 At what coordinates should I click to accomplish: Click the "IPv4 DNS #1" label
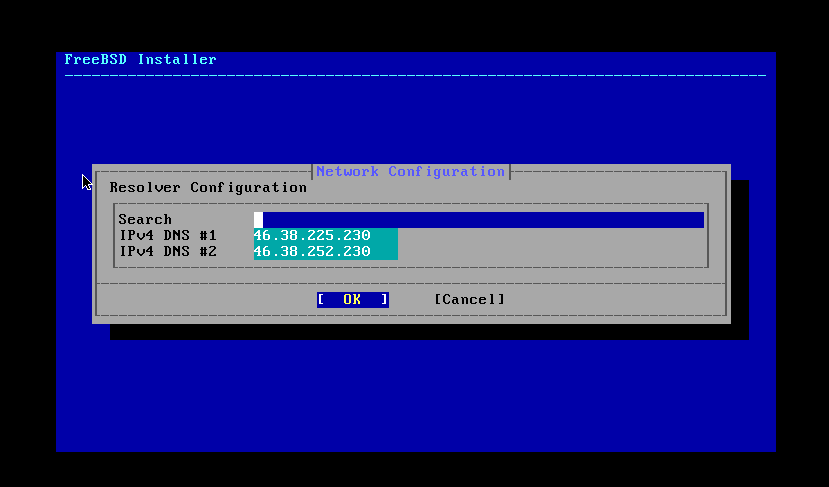[168, 236]
